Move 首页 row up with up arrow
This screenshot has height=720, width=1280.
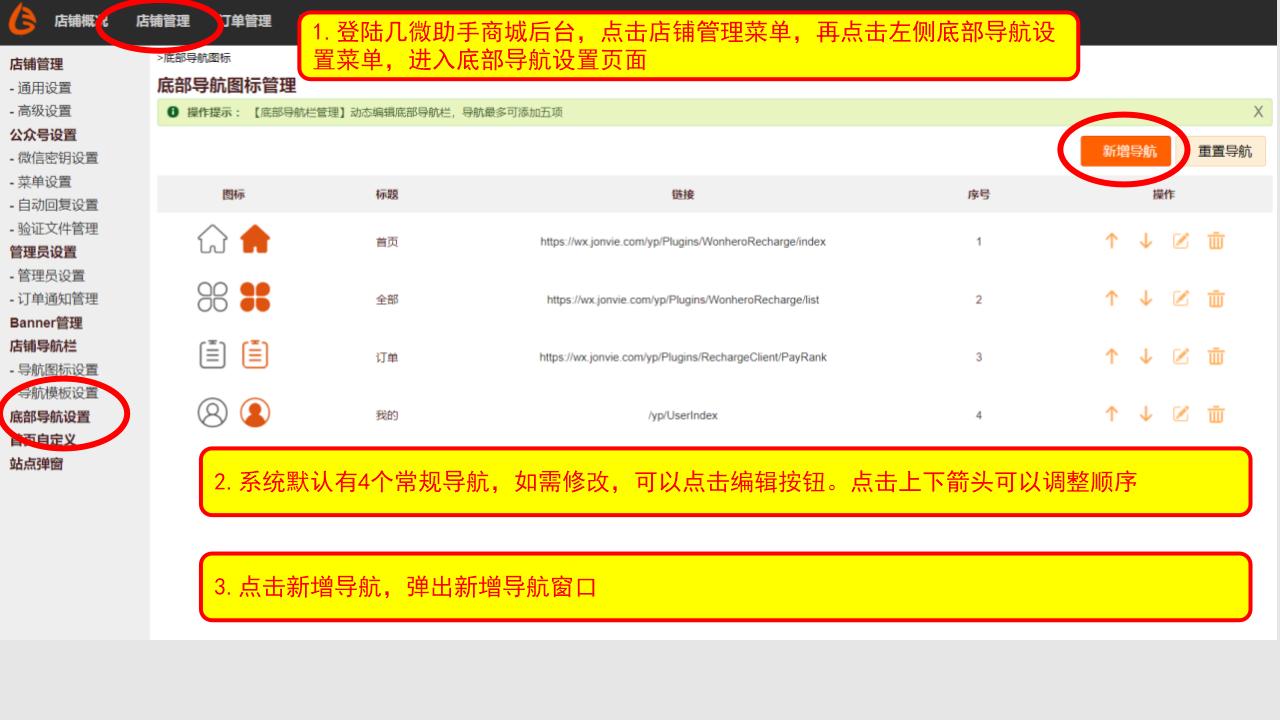1111,241
